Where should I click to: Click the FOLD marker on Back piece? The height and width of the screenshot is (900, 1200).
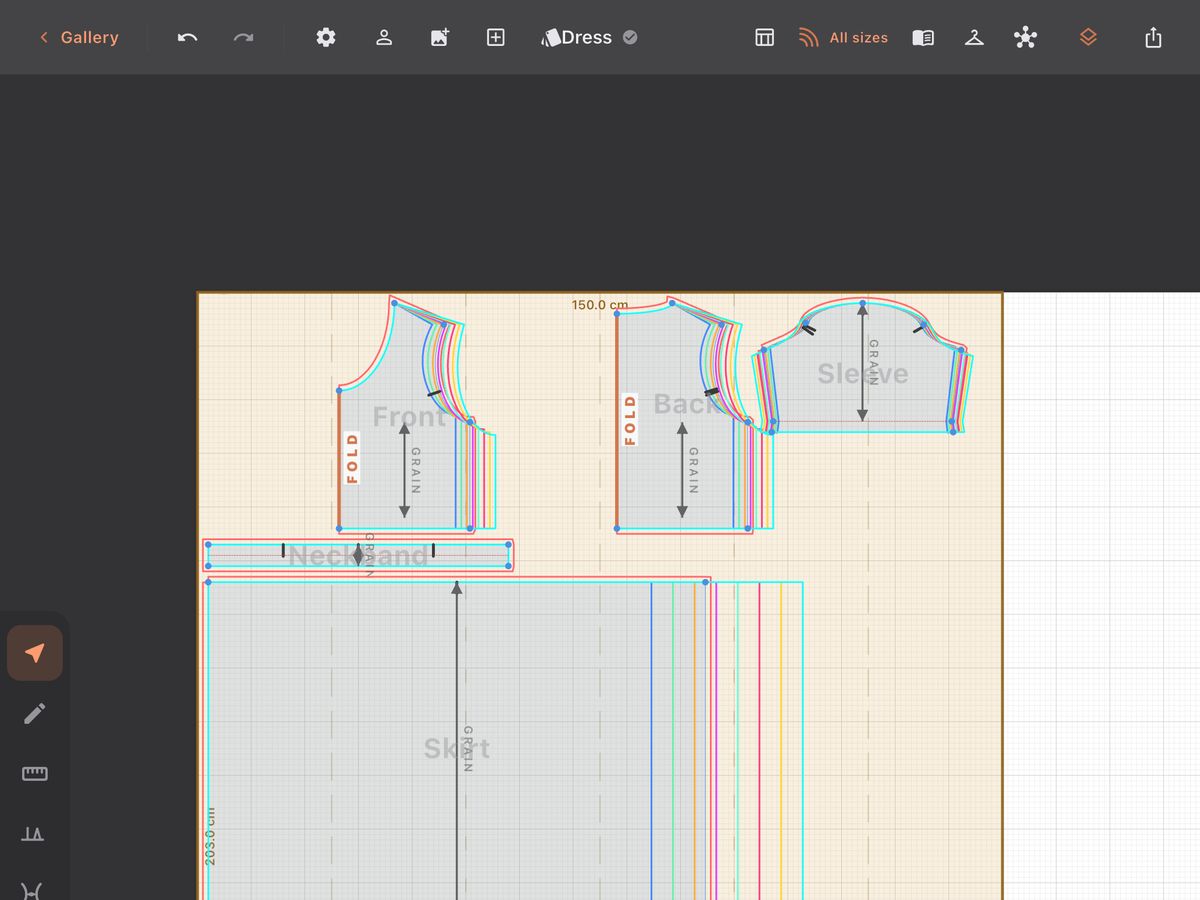pos(630,419)
